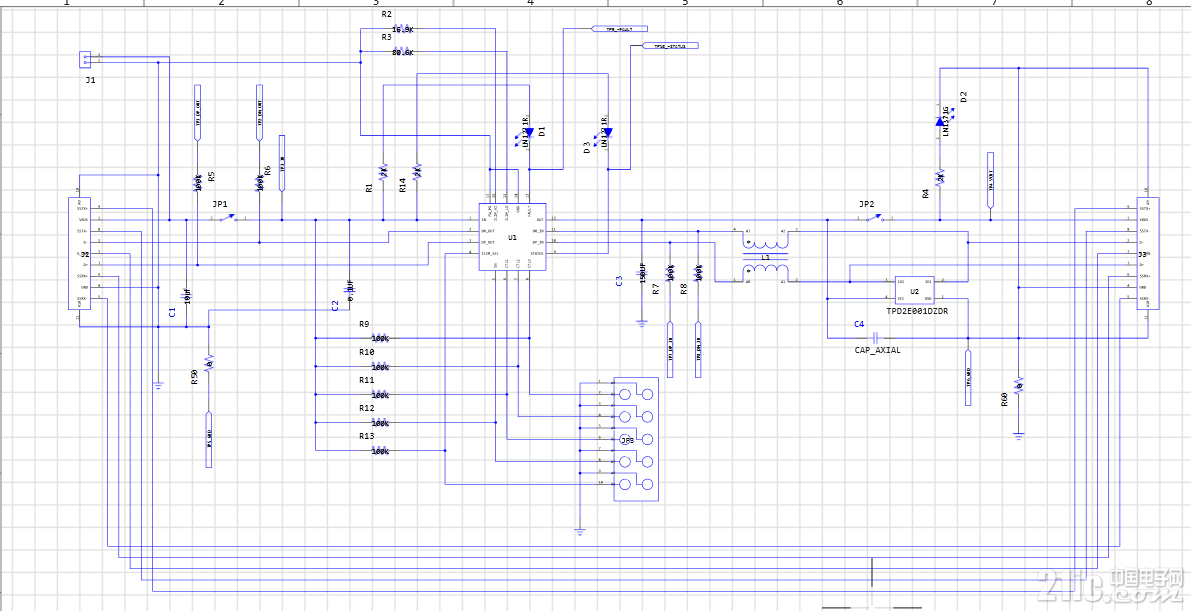Select the R10 100k resistor symbol
Screen dimensions: 1191x611
(380, 367)
